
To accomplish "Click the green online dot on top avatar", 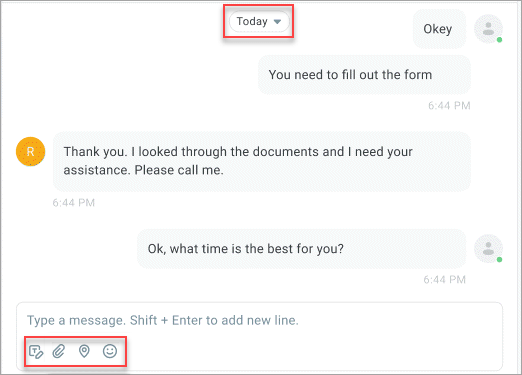I will [x=499, y=40].
